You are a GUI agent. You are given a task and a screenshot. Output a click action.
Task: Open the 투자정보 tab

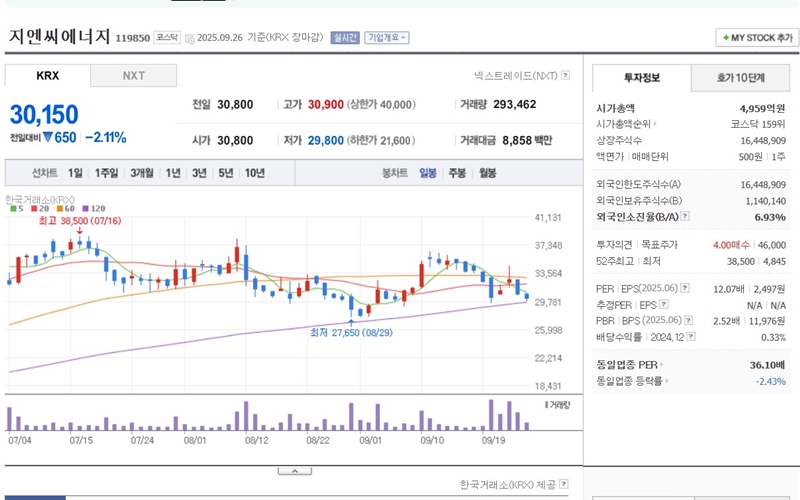642,78
